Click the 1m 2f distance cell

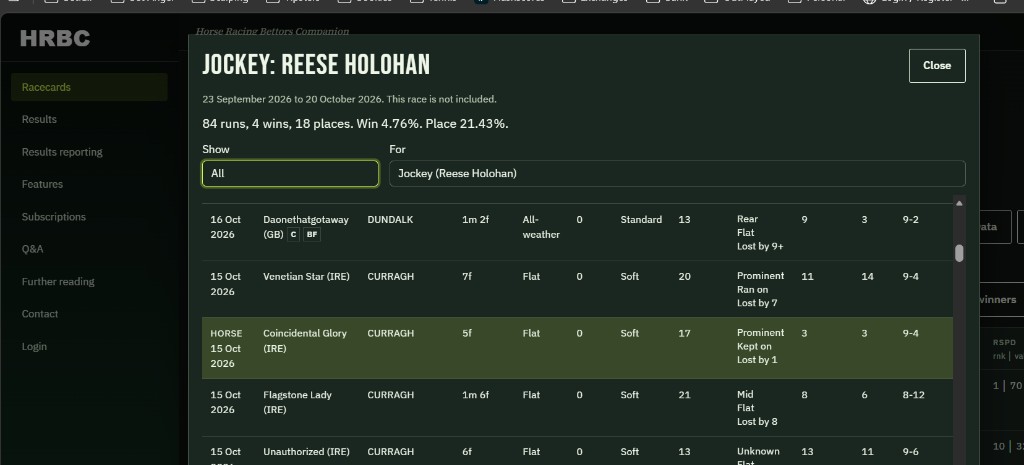[x=475, y=219]
